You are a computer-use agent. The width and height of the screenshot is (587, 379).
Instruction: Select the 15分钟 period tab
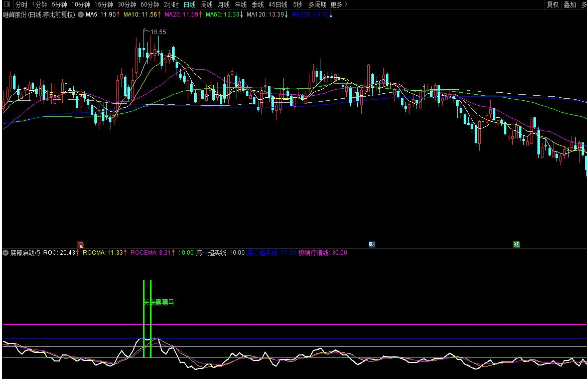104,4
